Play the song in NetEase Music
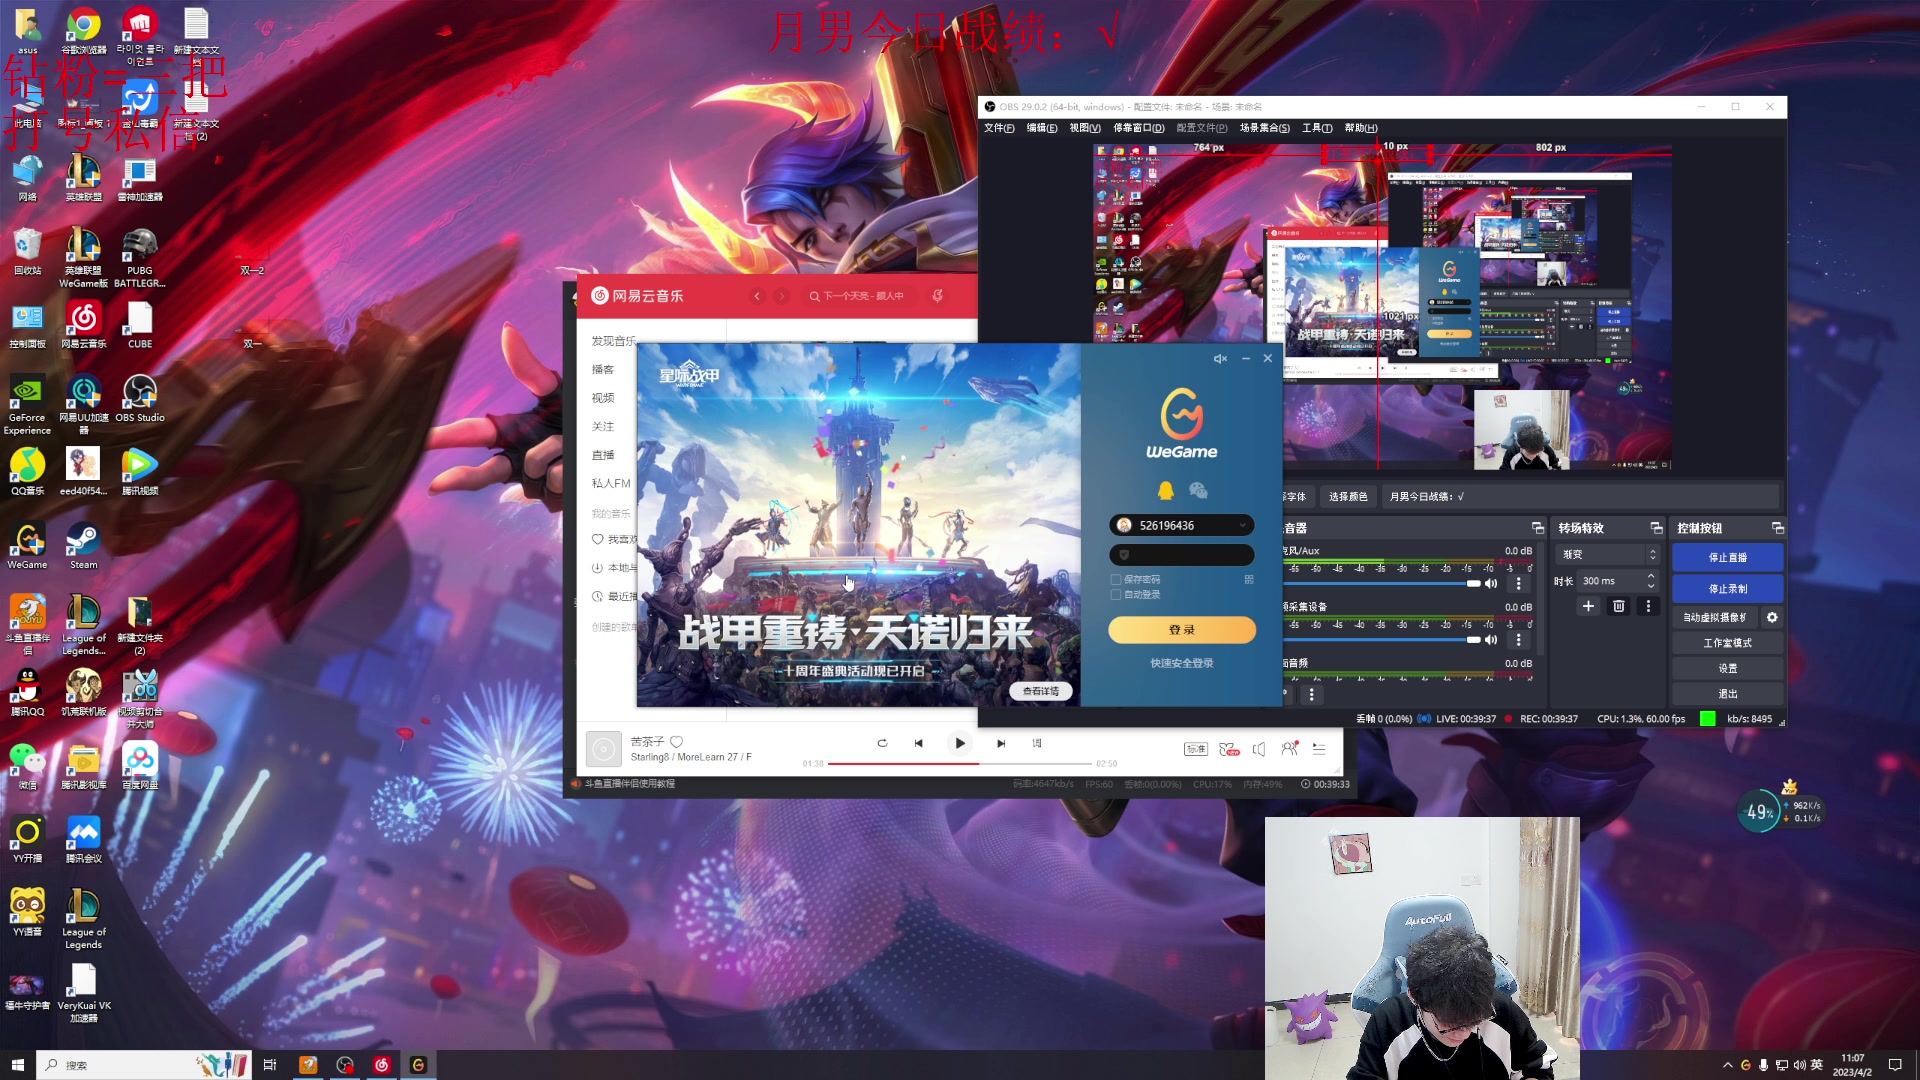 click(x=960, y=743)
